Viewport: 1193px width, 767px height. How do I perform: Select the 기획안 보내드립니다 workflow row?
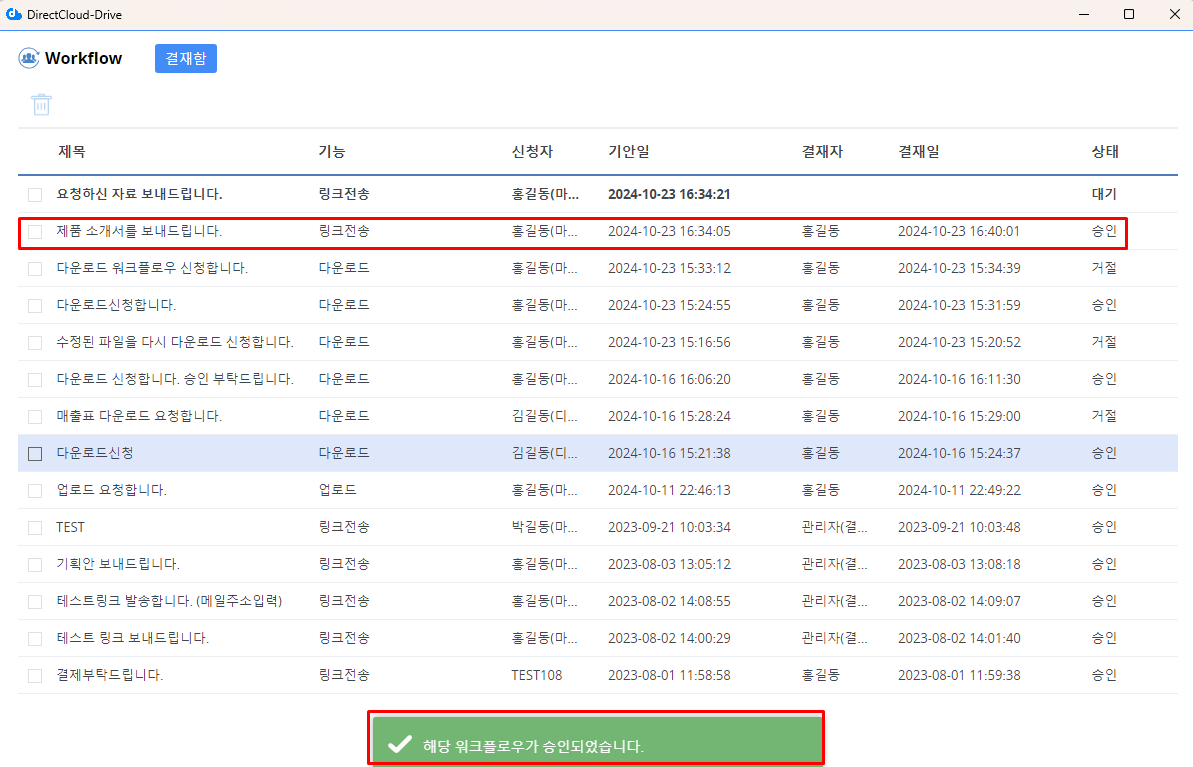point(118,564)
